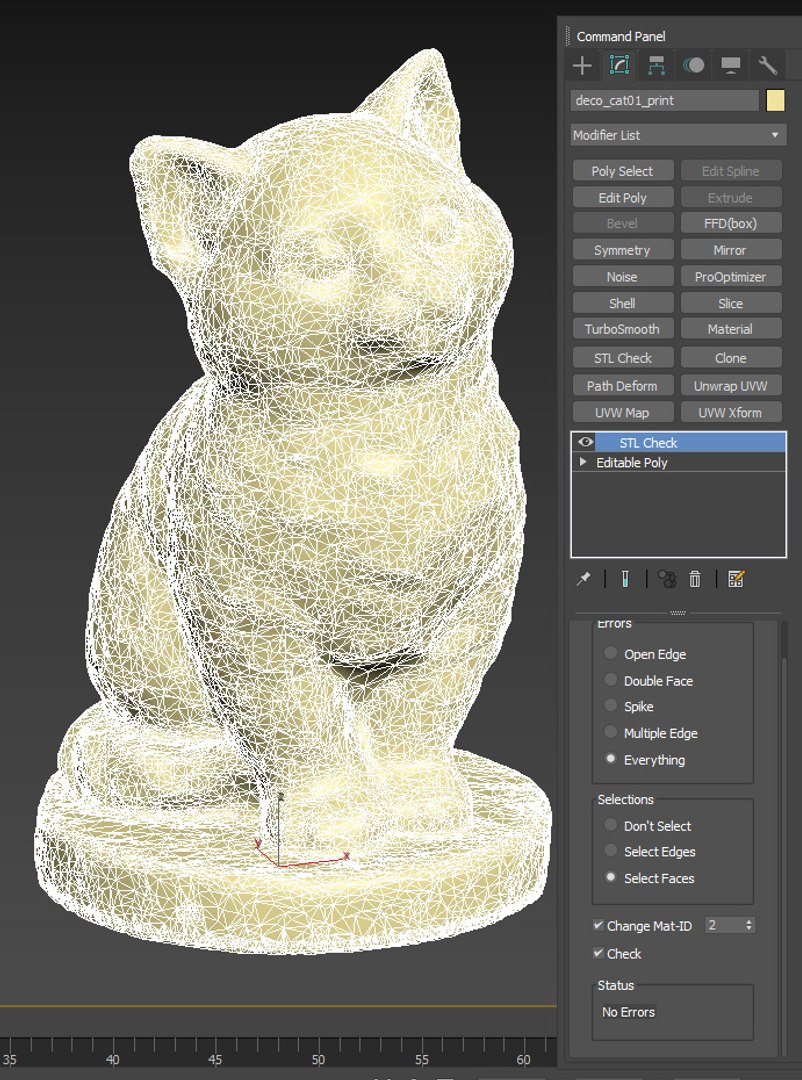Toggle the Check checkbox
The height and width of the screenshot is (1080, 802).
click(x=598, y=953)
